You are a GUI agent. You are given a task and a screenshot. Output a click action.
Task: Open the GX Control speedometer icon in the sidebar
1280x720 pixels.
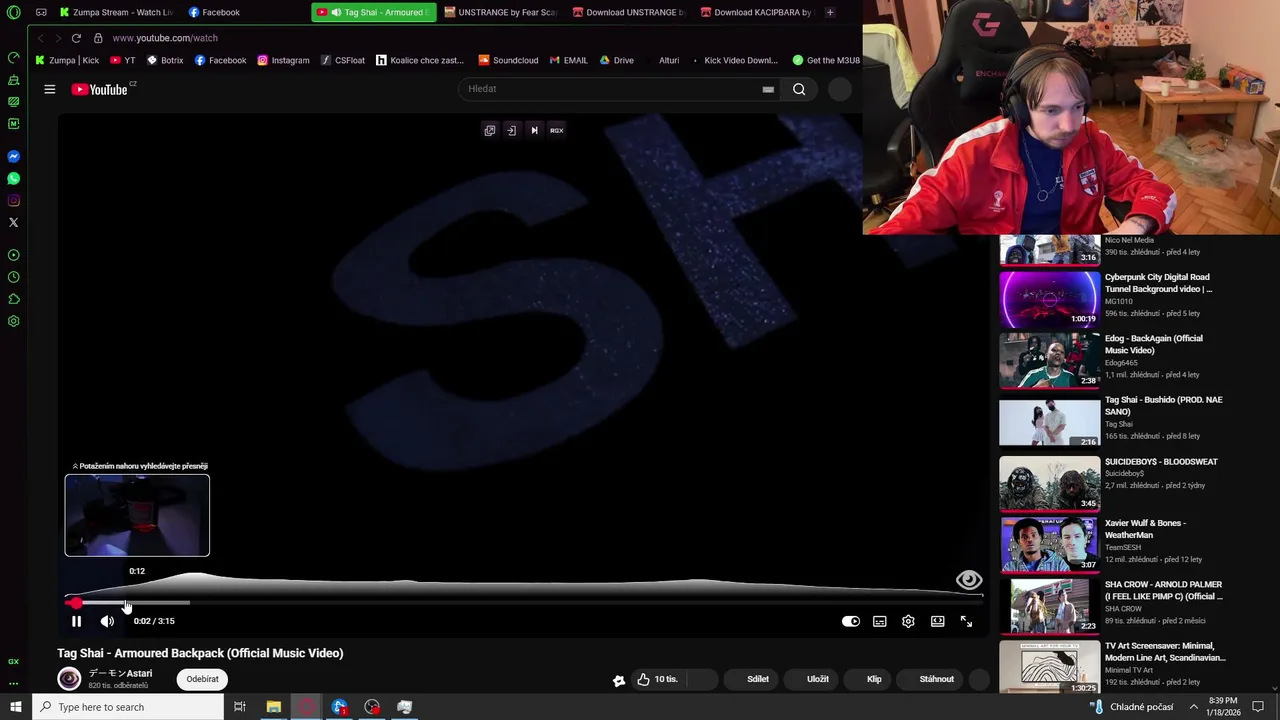(x=13, y=57)
